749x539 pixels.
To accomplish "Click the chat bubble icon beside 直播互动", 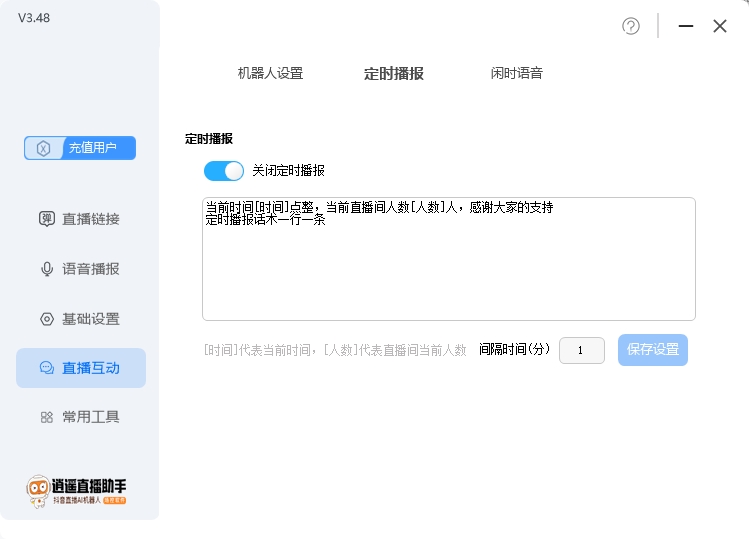I will [47, 368].
